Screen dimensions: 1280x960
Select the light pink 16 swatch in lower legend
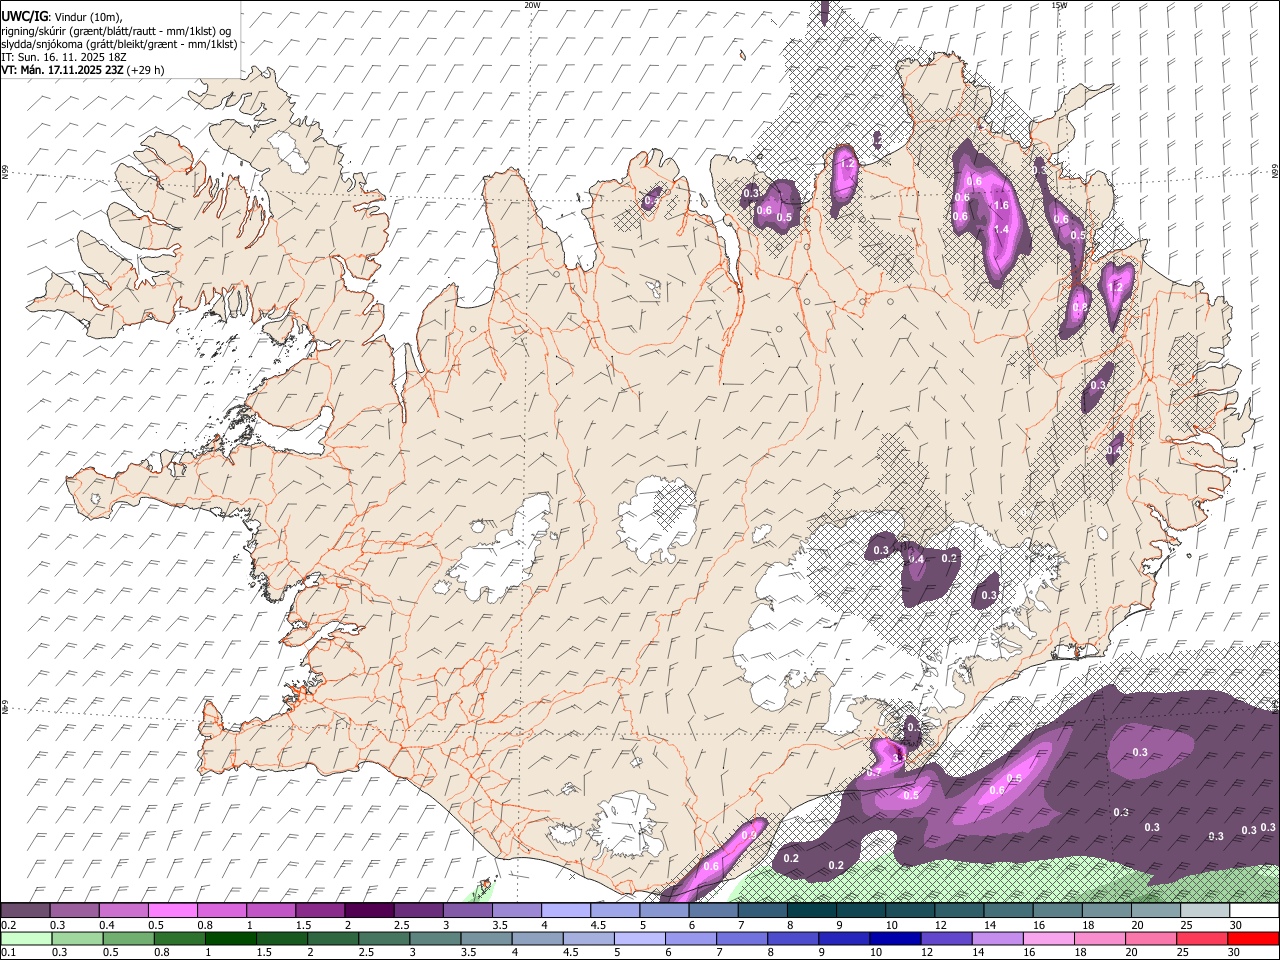click(x=1048, y=938)
